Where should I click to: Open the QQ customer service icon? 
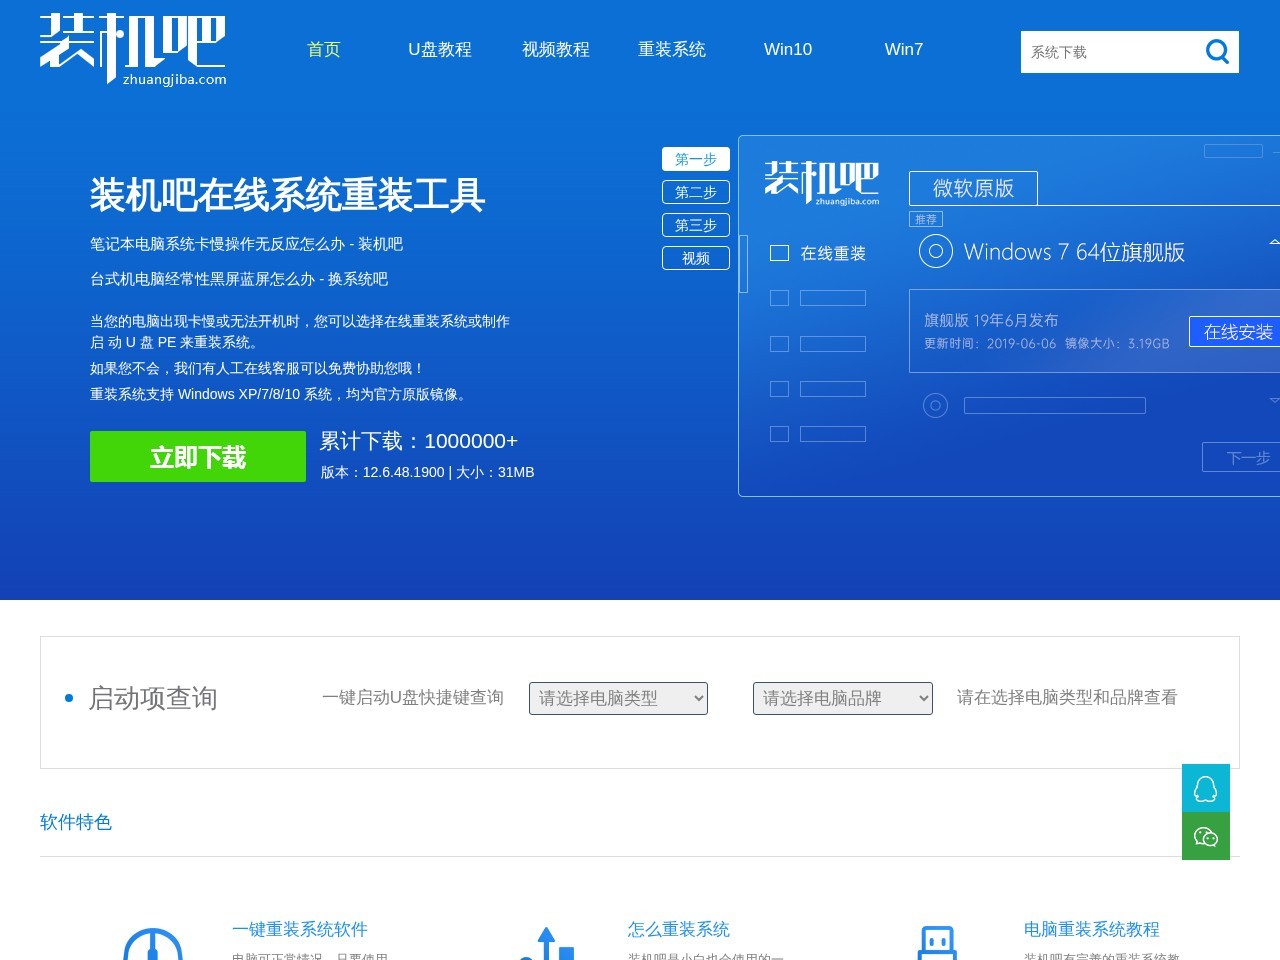(x=1205, y=787)
